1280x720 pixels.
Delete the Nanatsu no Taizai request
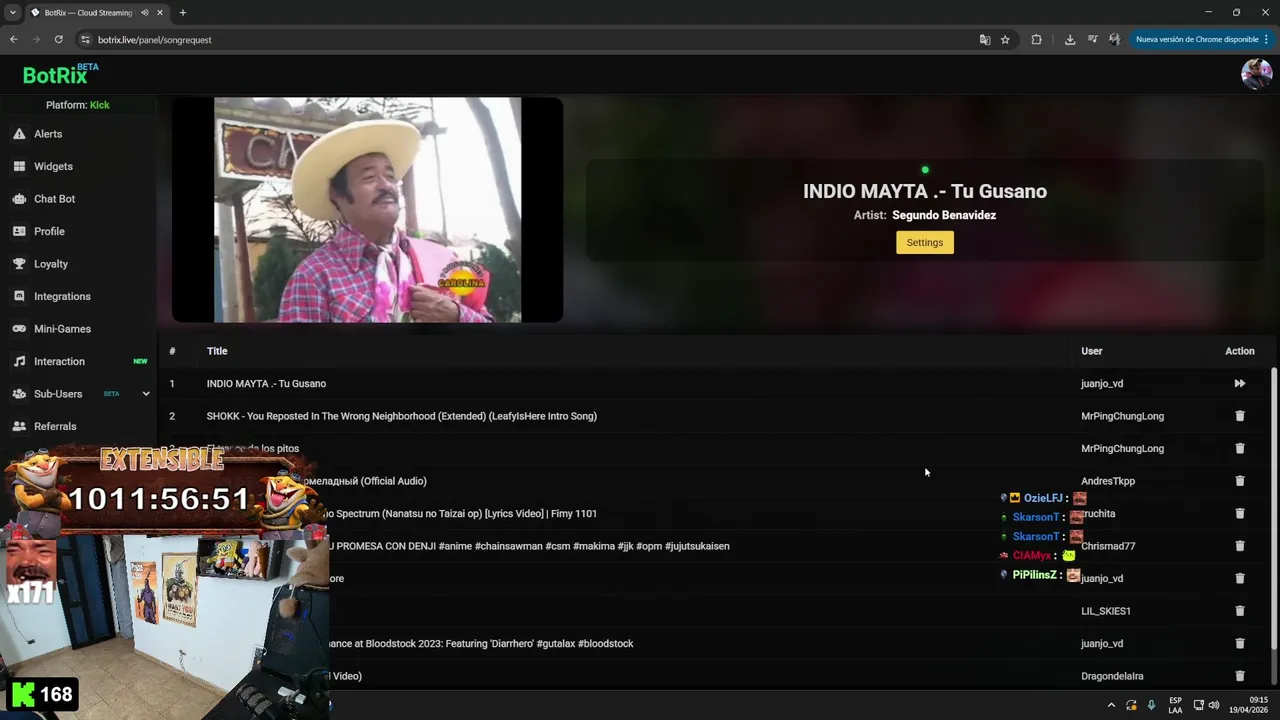click(1240, 514)
